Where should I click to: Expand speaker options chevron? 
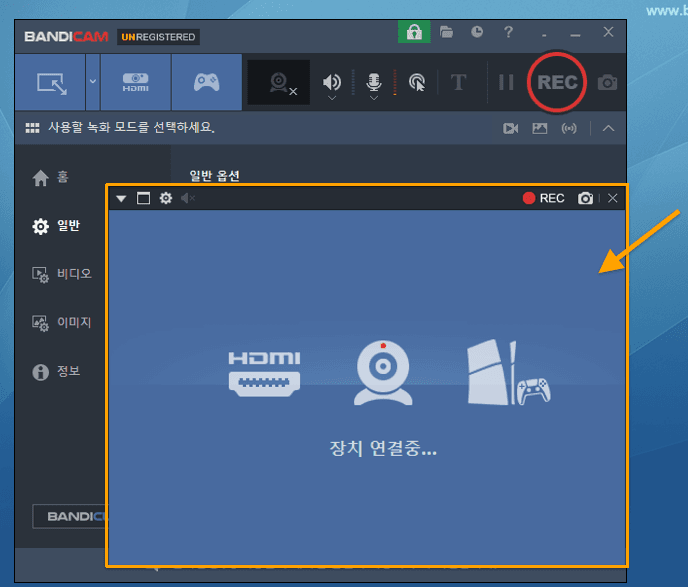pos(332,98)
